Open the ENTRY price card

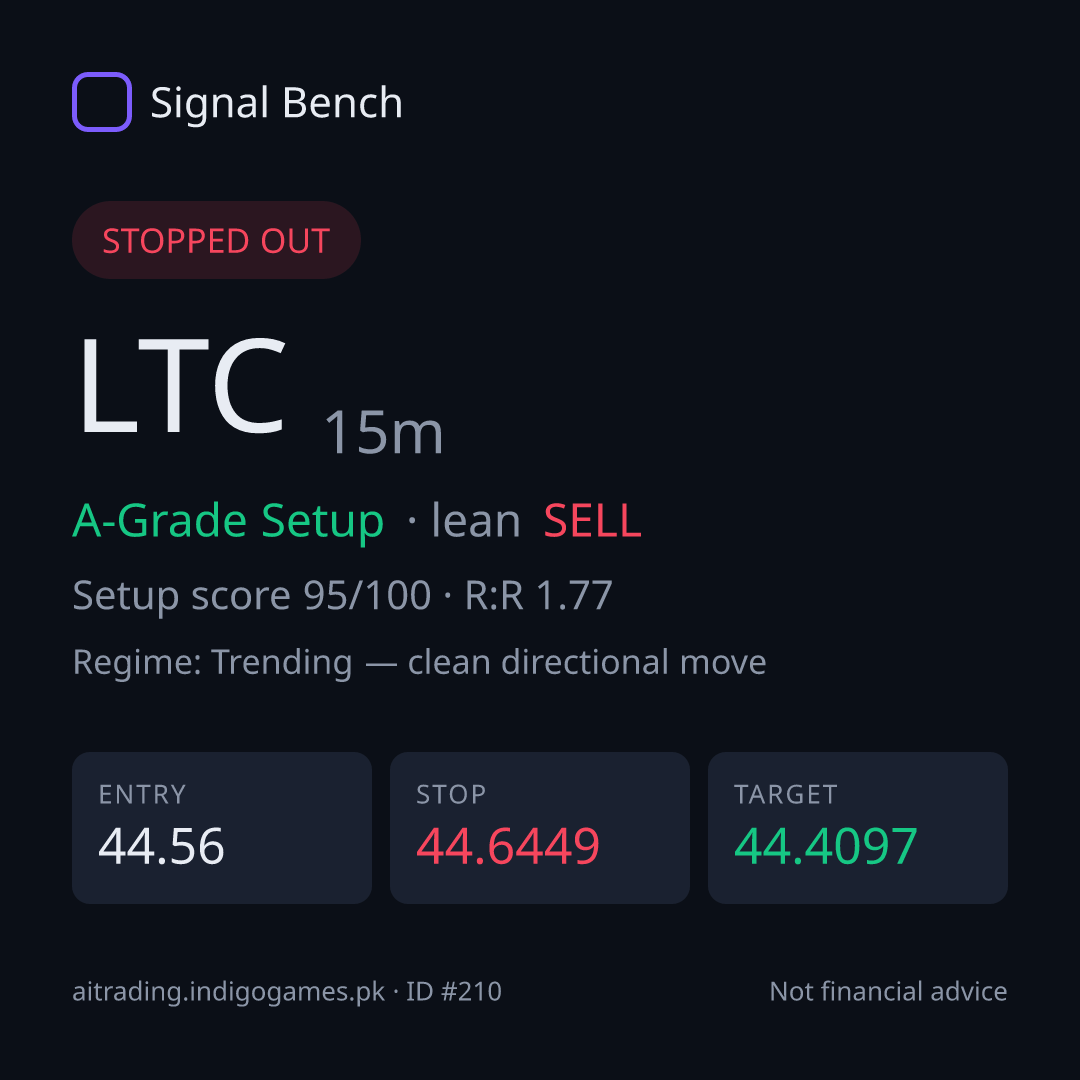[x=222, y=828]
